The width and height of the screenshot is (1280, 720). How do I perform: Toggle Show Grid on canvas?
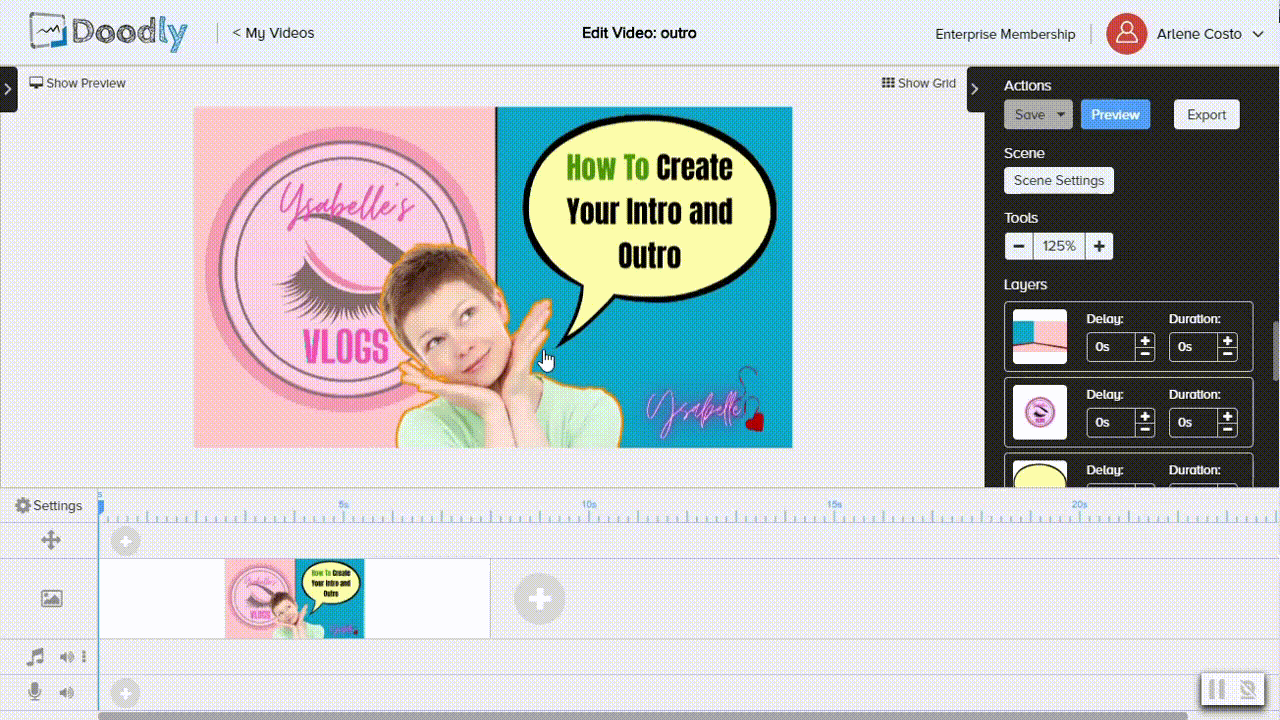click(918, 83)
